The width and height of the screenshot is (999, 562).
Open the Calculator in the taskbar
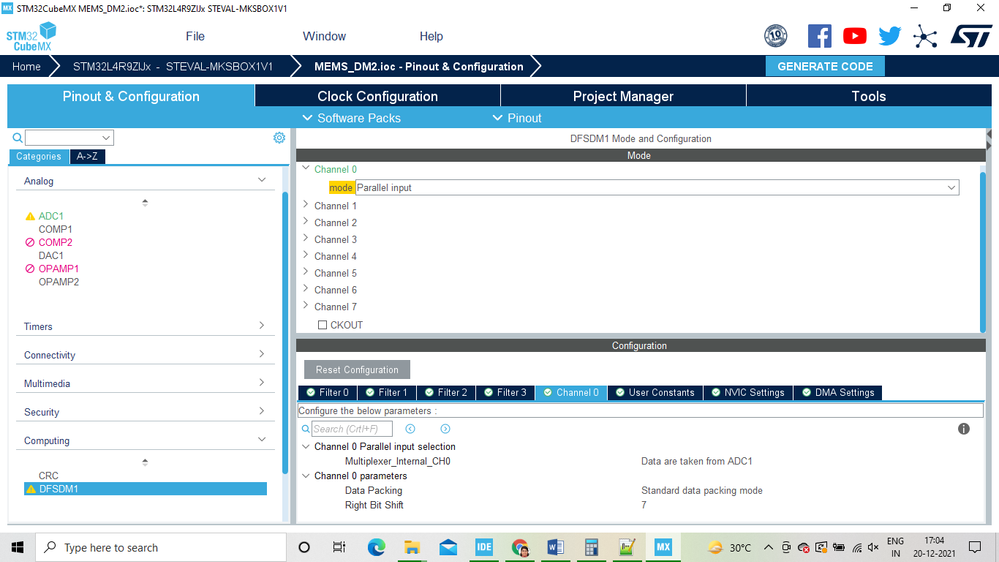click(x=591, y=547)
